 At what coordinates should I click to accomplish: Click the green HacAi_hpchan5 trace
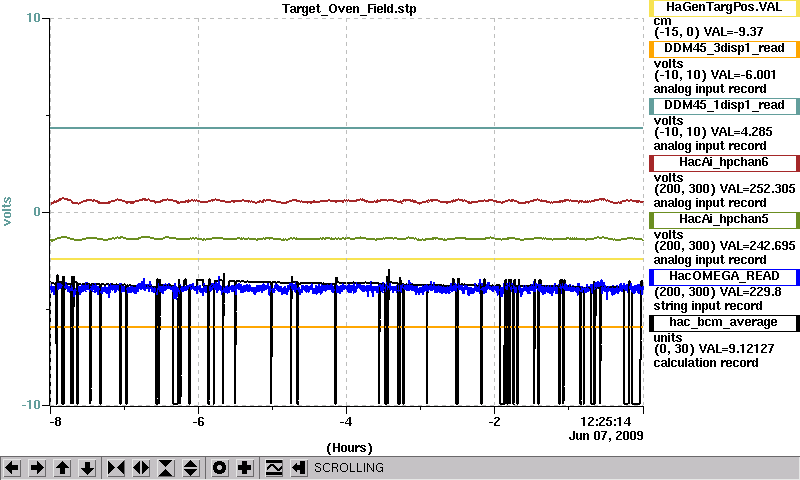tap(346, 238)
